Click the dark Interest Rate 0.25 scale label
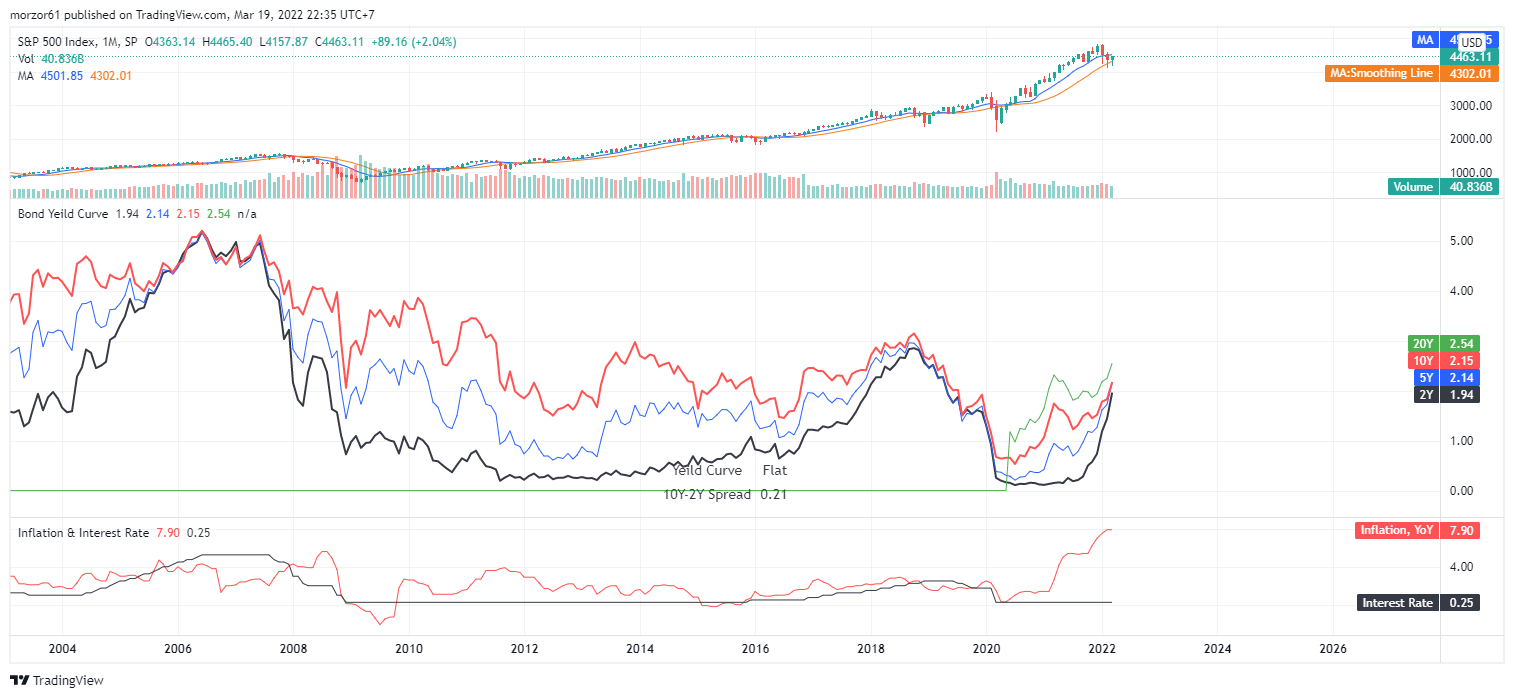Screen dimensions: 1514x698 pos(1418,603)
